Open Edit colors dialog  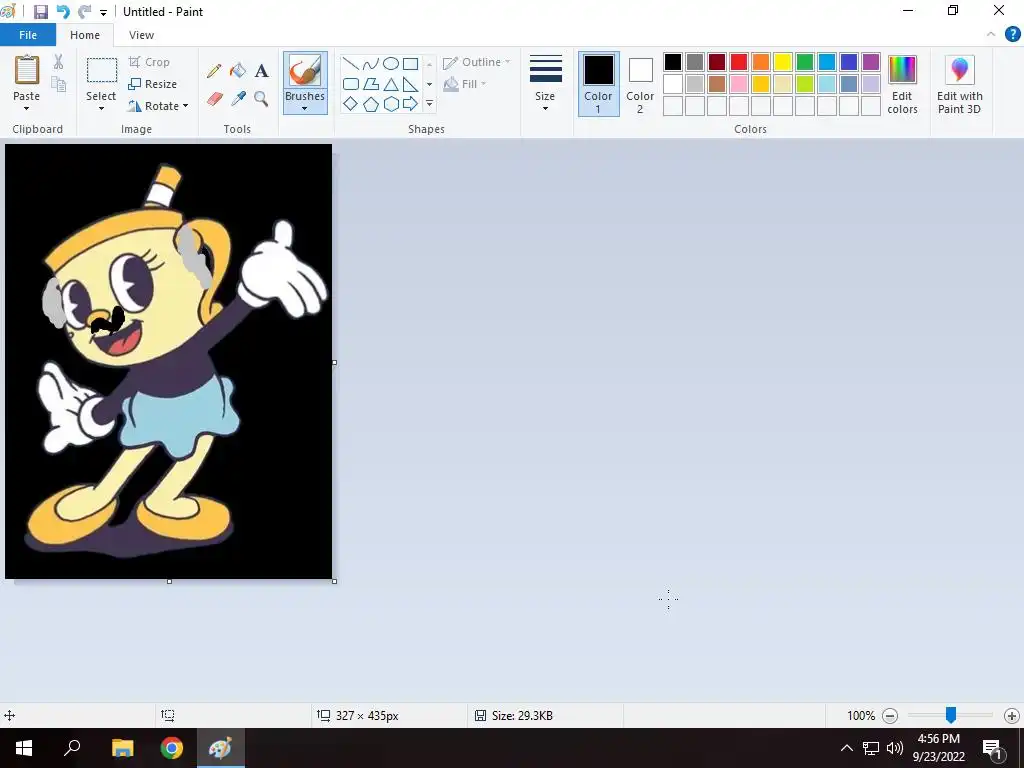(903, 85)
